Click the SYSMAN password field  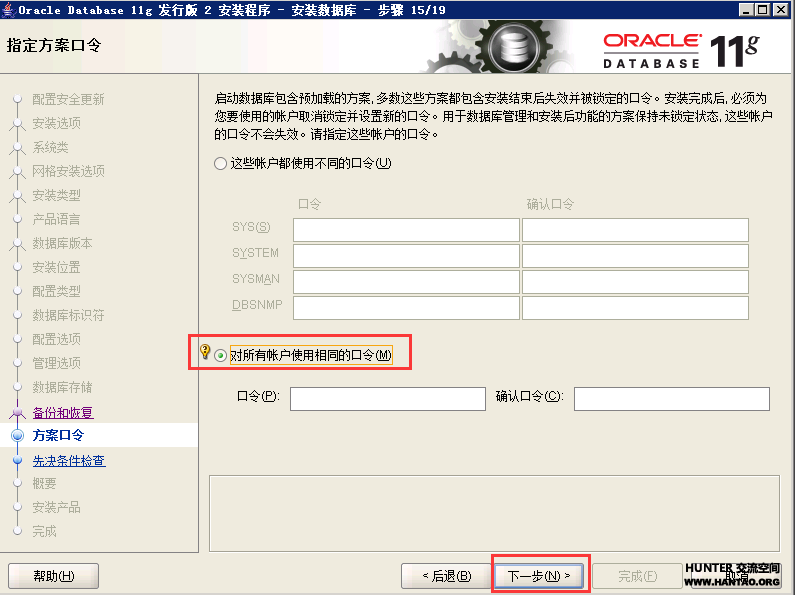point(406,282)
